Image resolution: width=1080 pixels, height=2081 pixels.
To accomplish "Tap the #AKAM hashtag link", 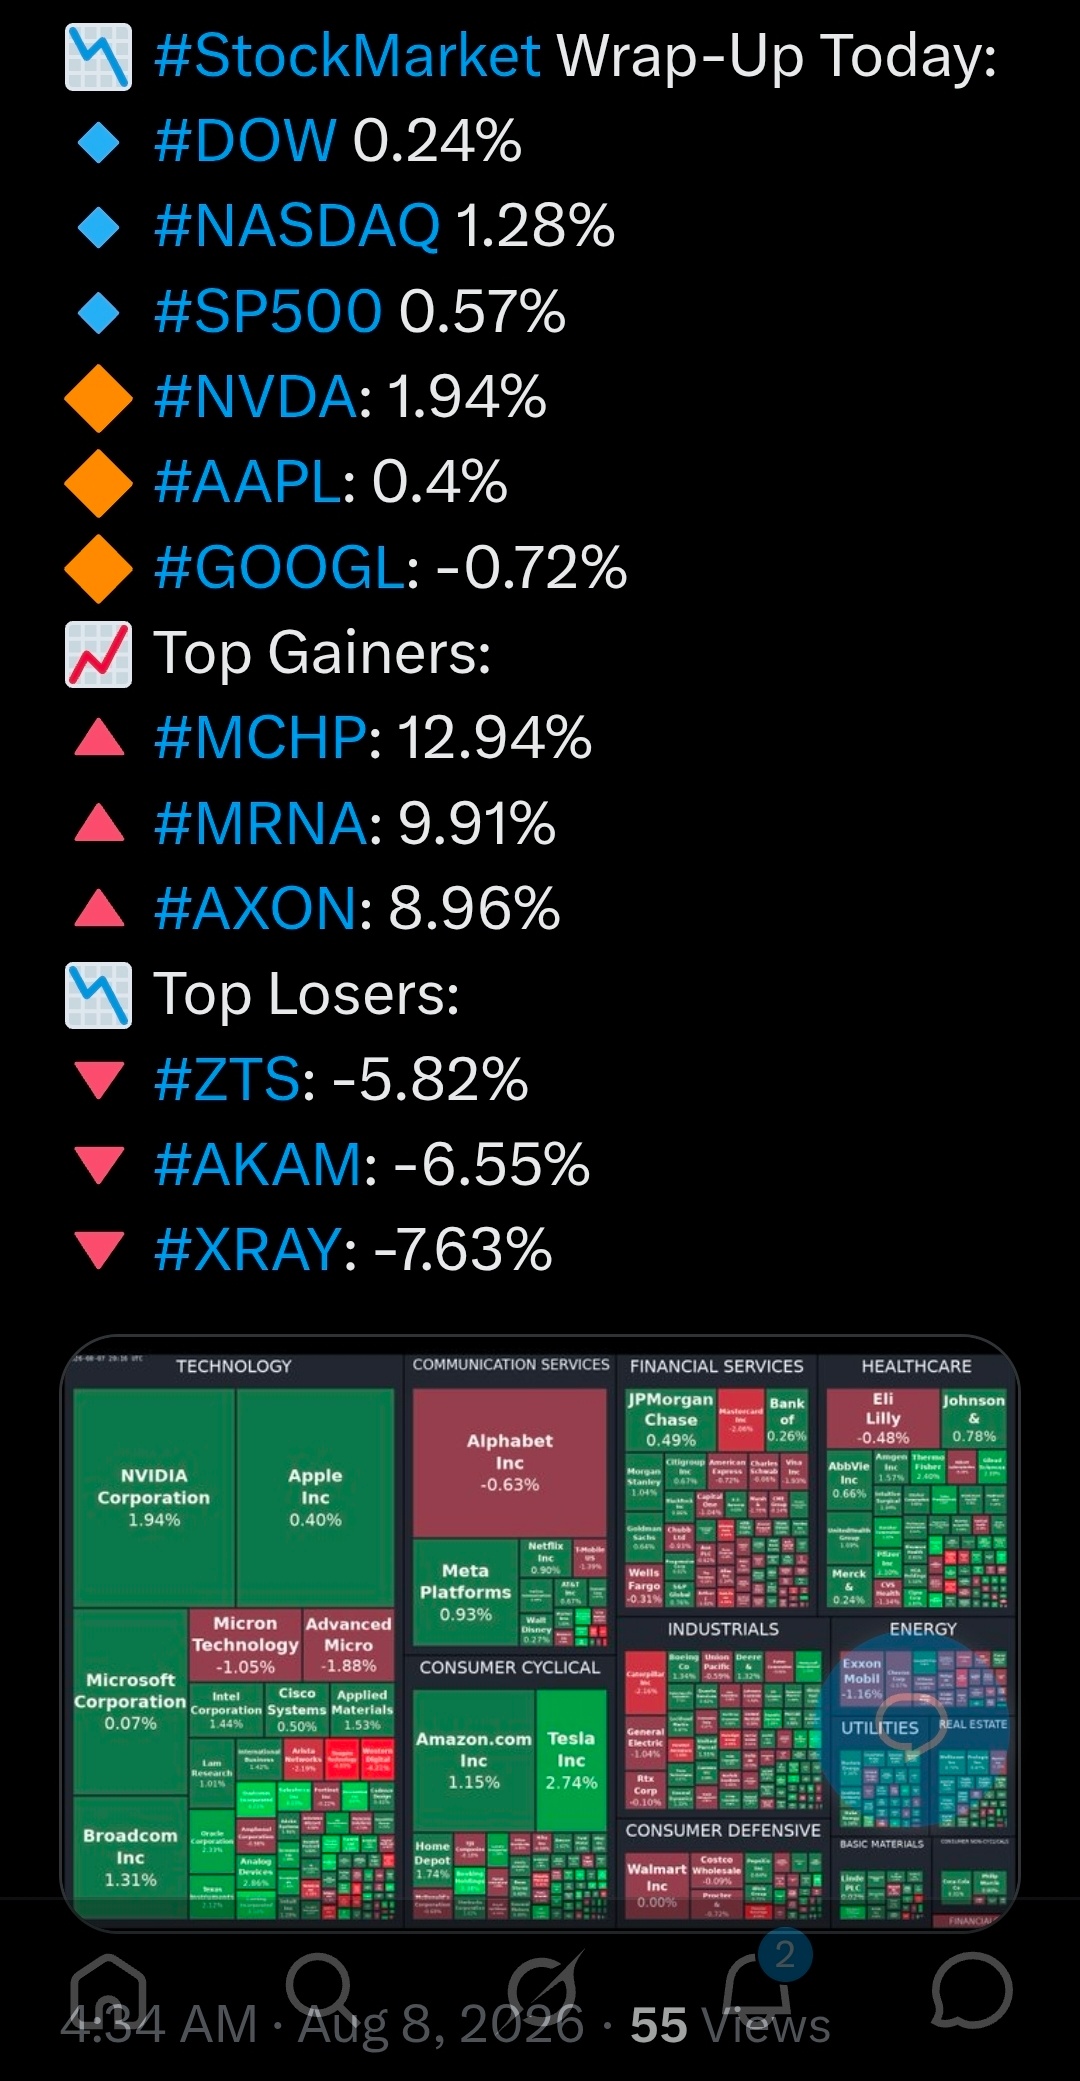I will 258,1165.
